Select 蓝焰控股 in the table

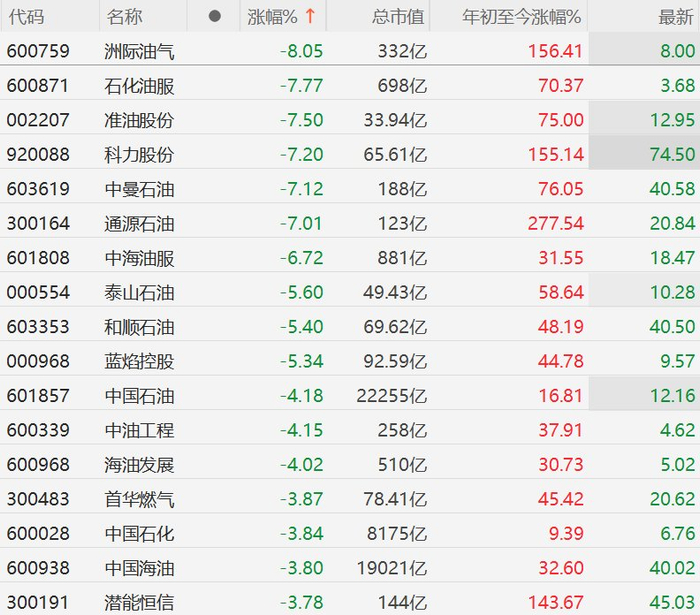point(139,361)
